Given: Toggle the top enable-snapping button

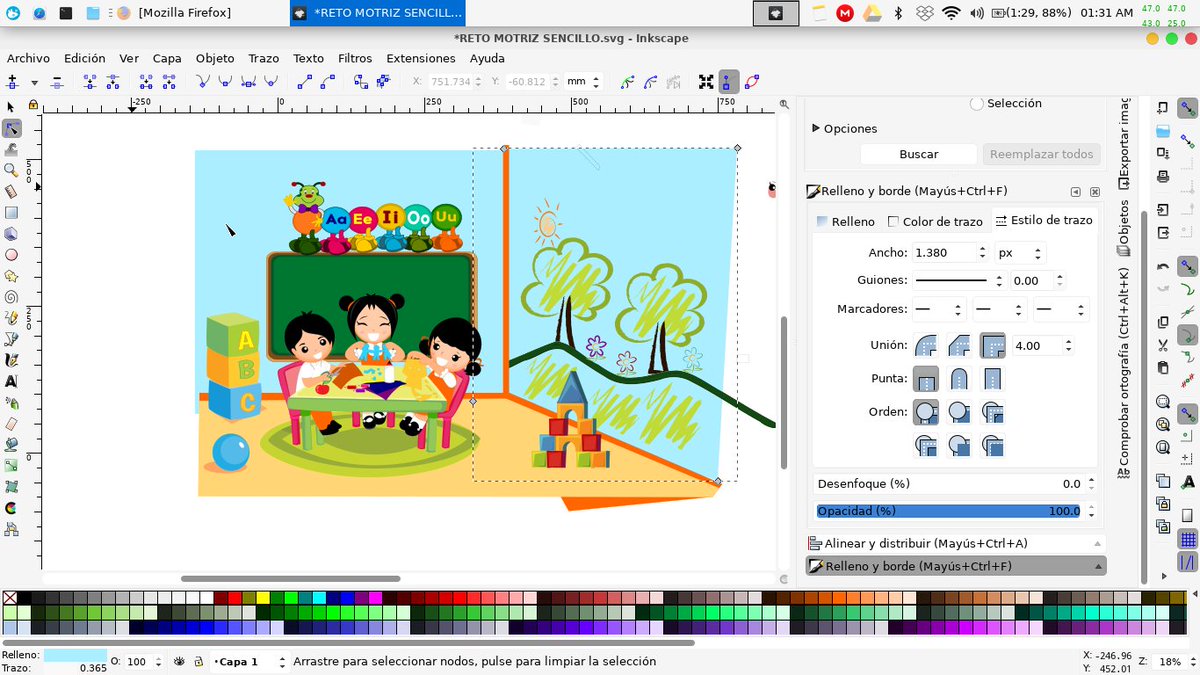Looking at the screenshot, I should click(x=1188, y=107).
